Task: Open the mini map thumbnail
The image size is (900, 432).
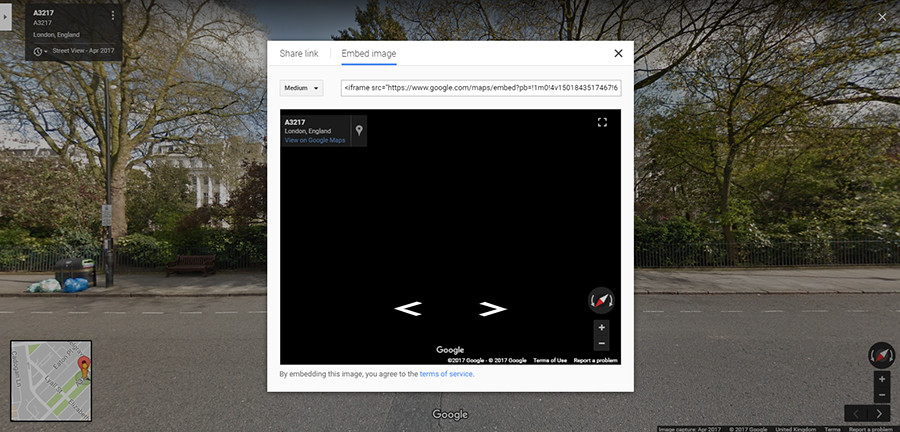Action: point(51,381)
